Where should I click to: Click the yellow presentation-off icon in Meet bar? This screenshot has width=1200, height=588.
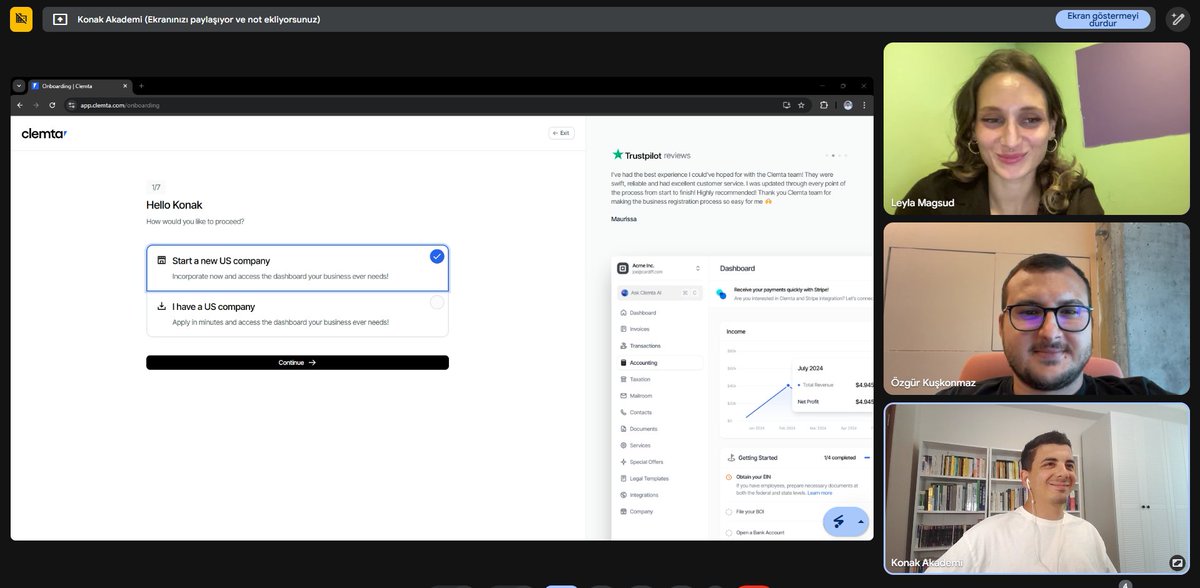click(21, 19)
